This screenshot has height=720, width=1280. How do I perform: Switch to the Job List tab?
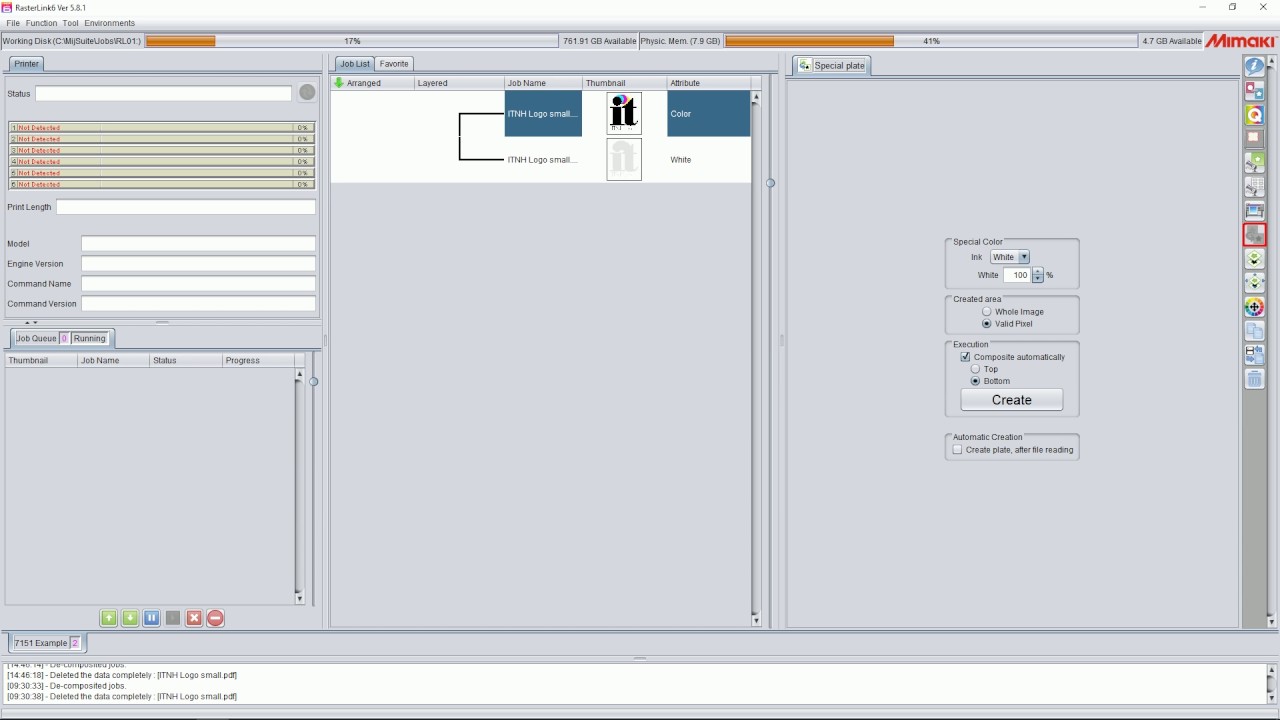pos(355,64)
